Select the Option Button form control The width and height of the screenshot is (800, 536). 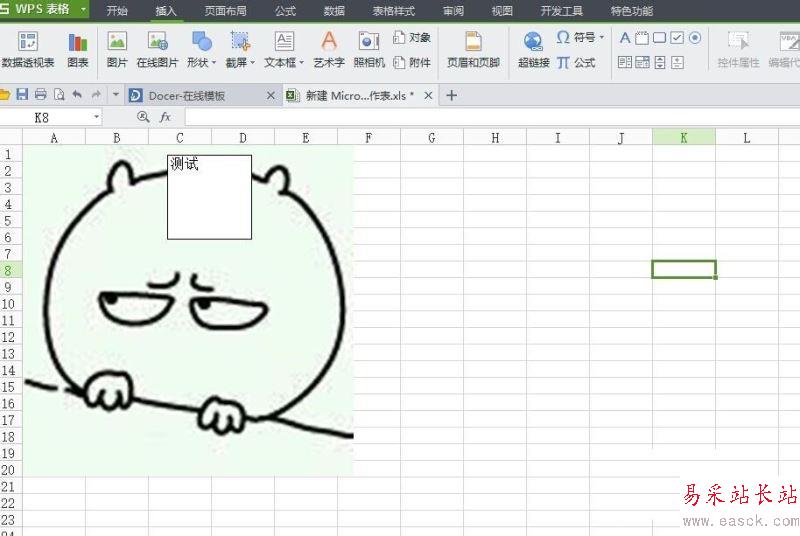(x=695, y=38)
